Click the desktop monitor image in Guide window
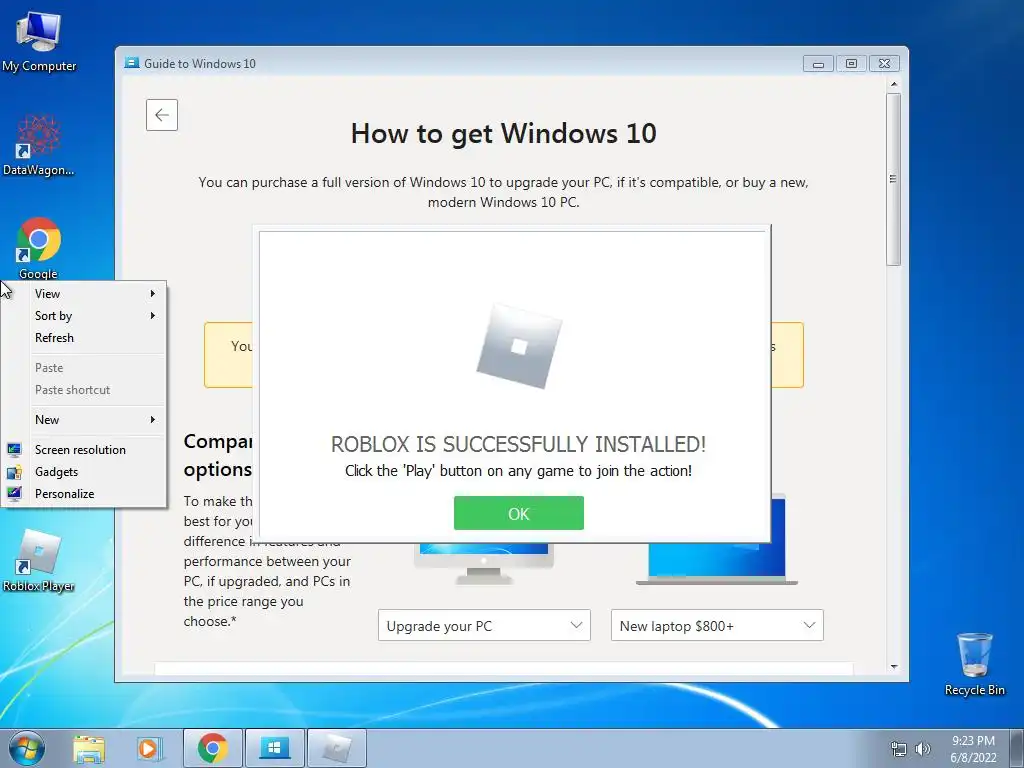This screenshot has height=768, width=1024. (483, 563)
